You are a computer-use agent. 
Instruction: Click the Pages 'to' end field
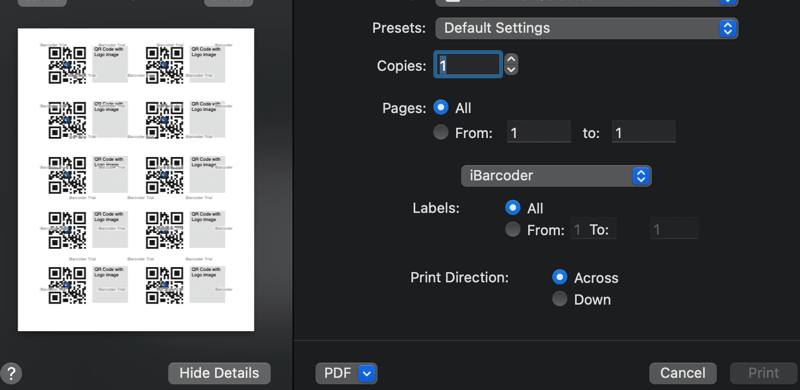[x=643, y=132]
